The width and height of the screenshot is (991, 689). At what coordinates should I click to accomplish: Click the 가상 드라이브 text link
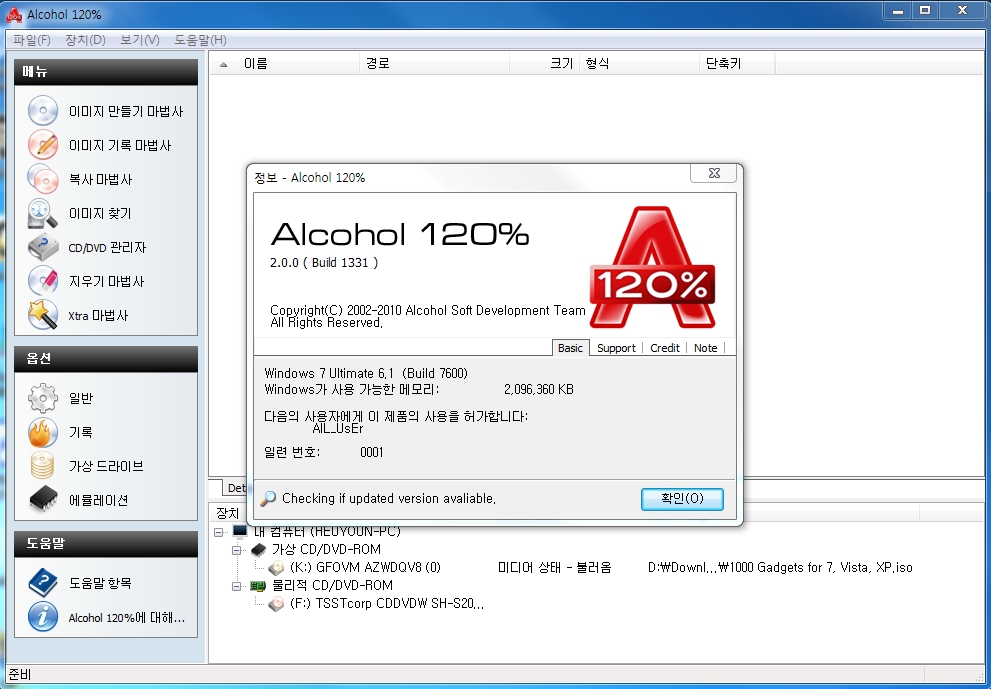(x=106, y=466)
